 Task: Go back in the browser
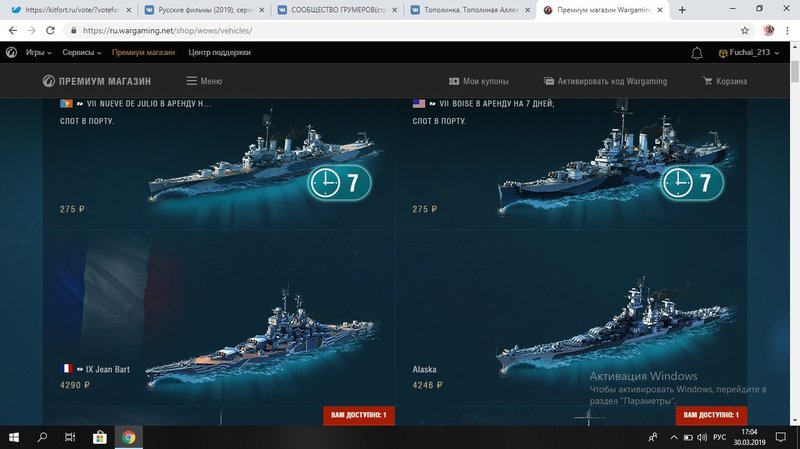coord(13,31)
